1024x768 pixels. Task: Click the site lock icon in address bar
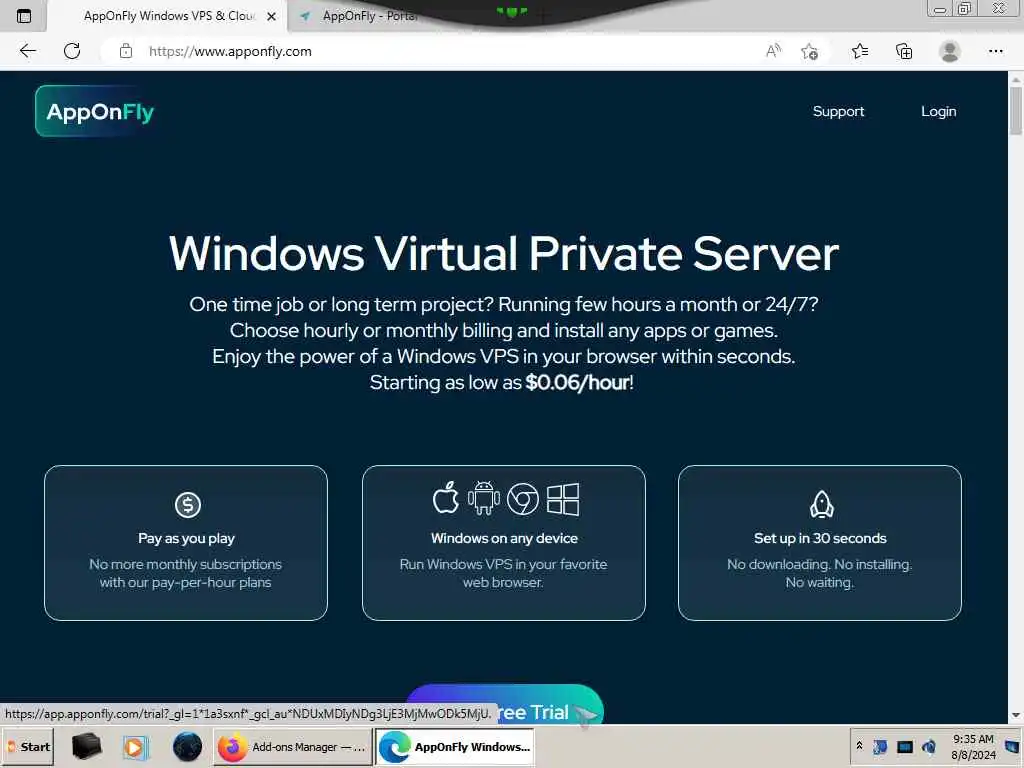pos(126,51)
